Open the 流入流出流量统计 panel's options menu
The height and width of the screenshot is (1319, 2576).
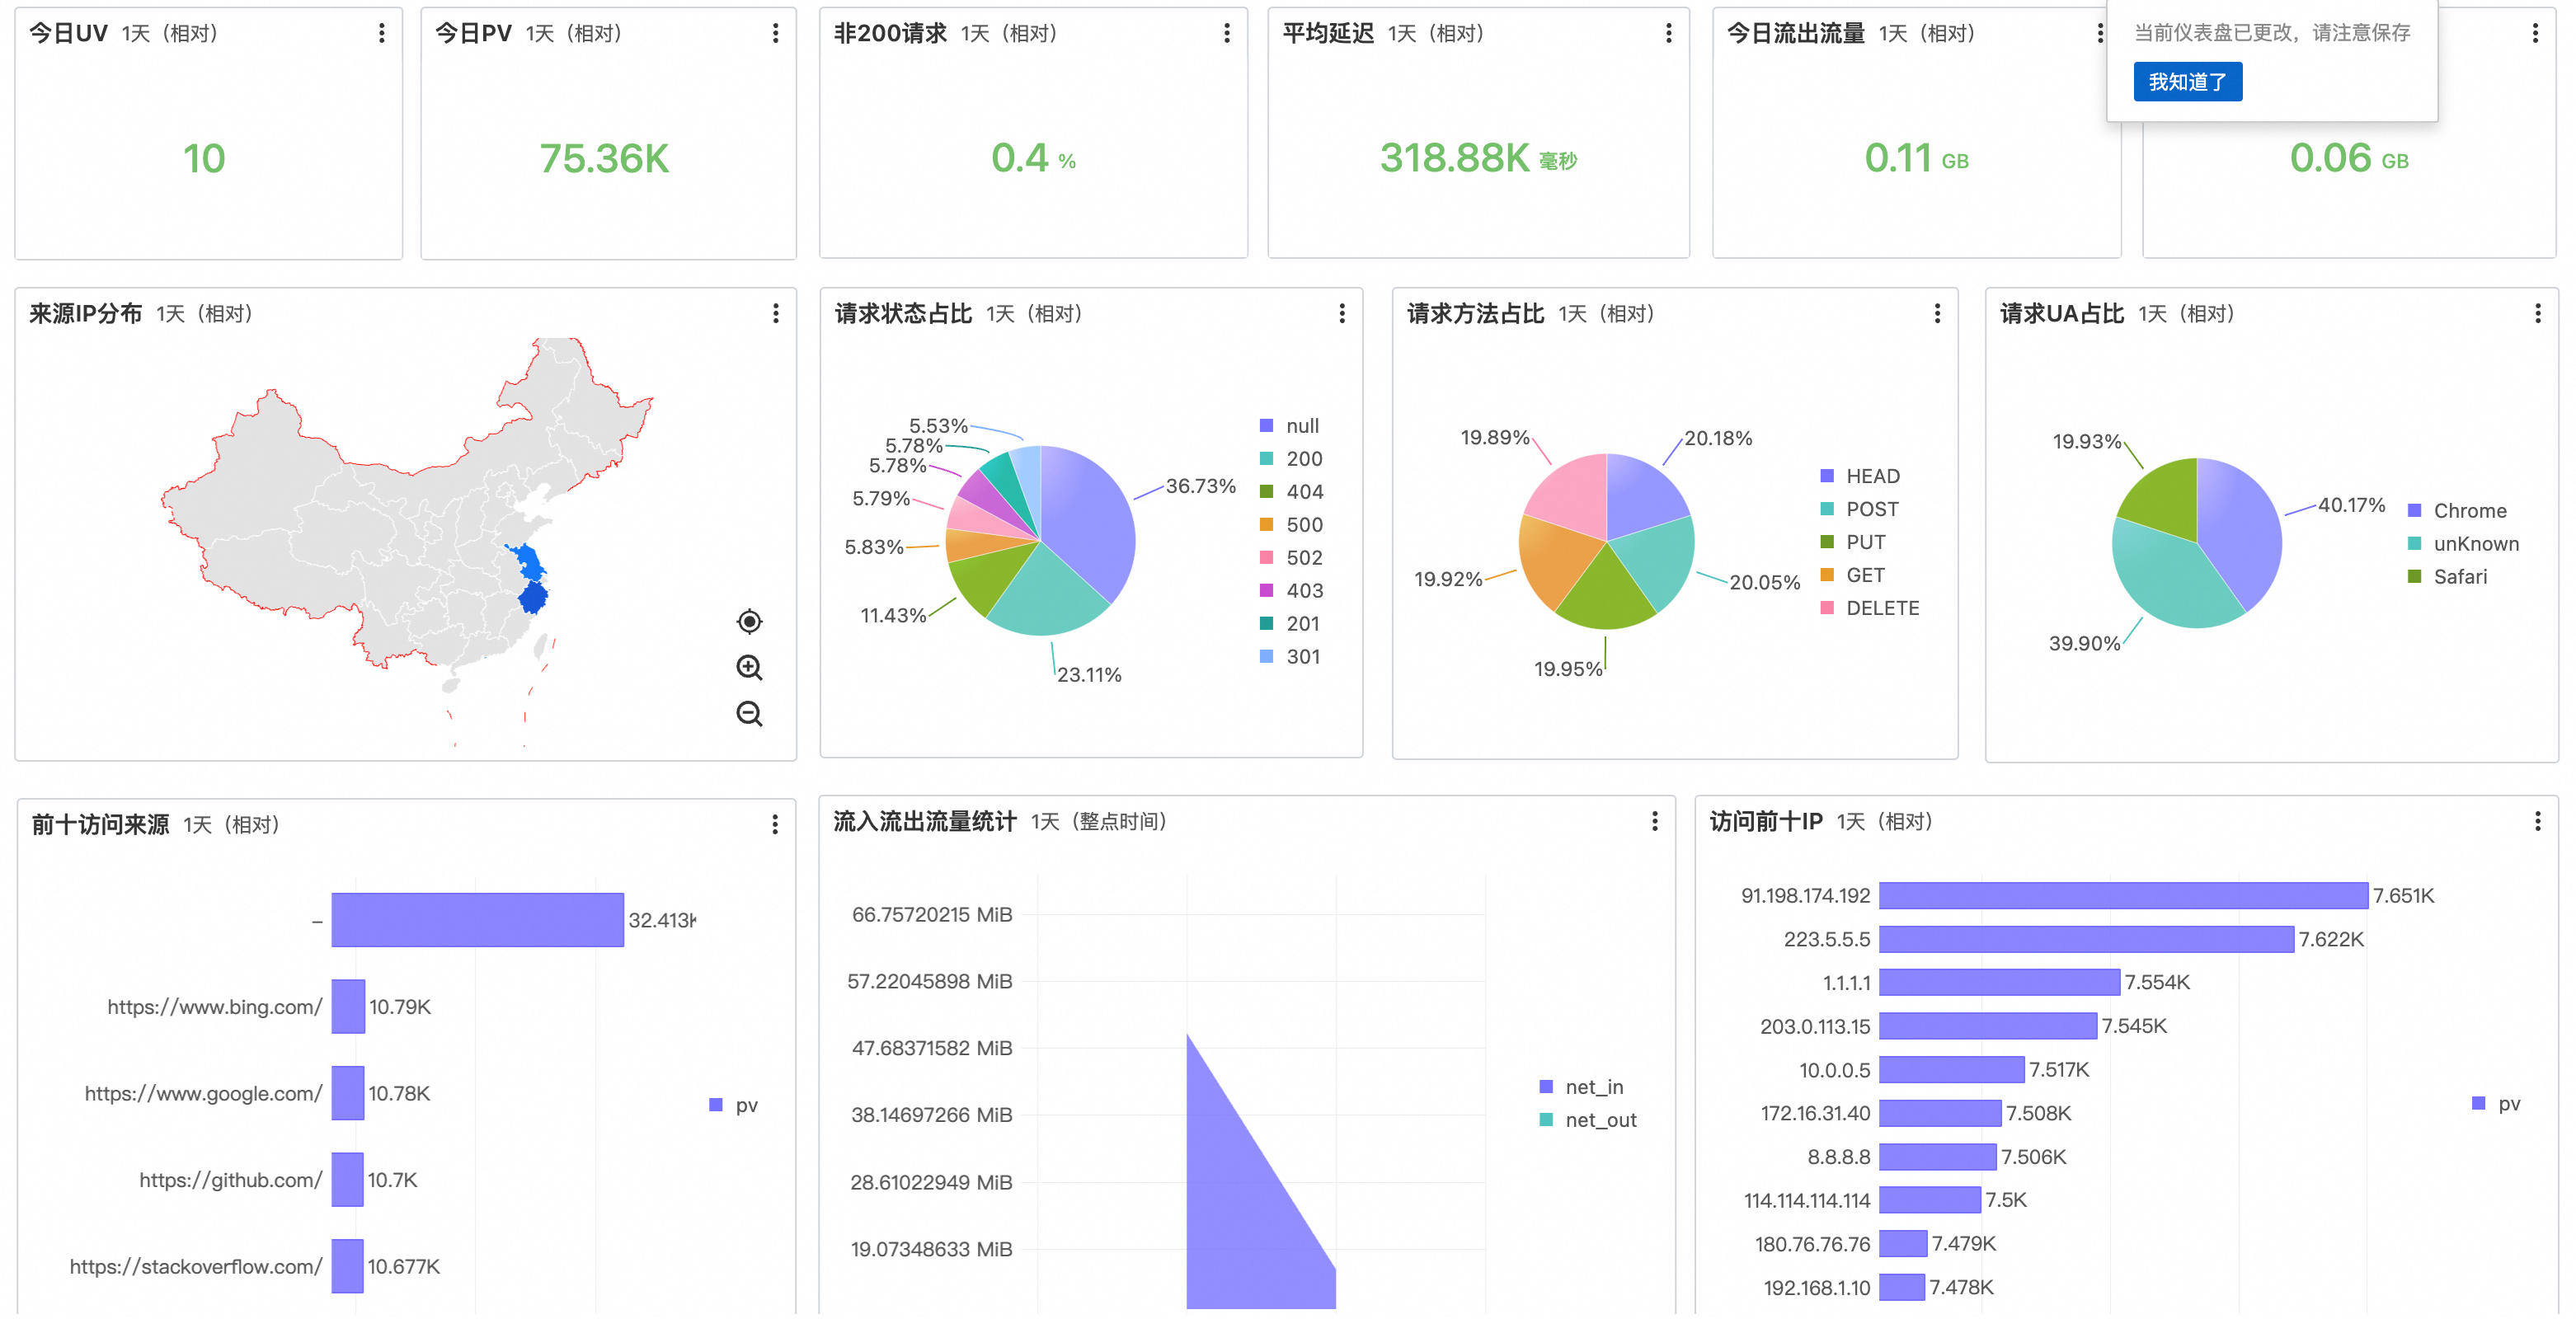point(1655,821)
